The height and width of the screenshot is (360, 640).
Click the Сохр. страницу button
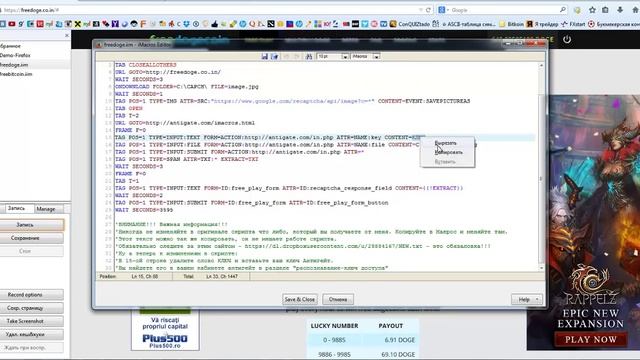click(x=31, y=308)
